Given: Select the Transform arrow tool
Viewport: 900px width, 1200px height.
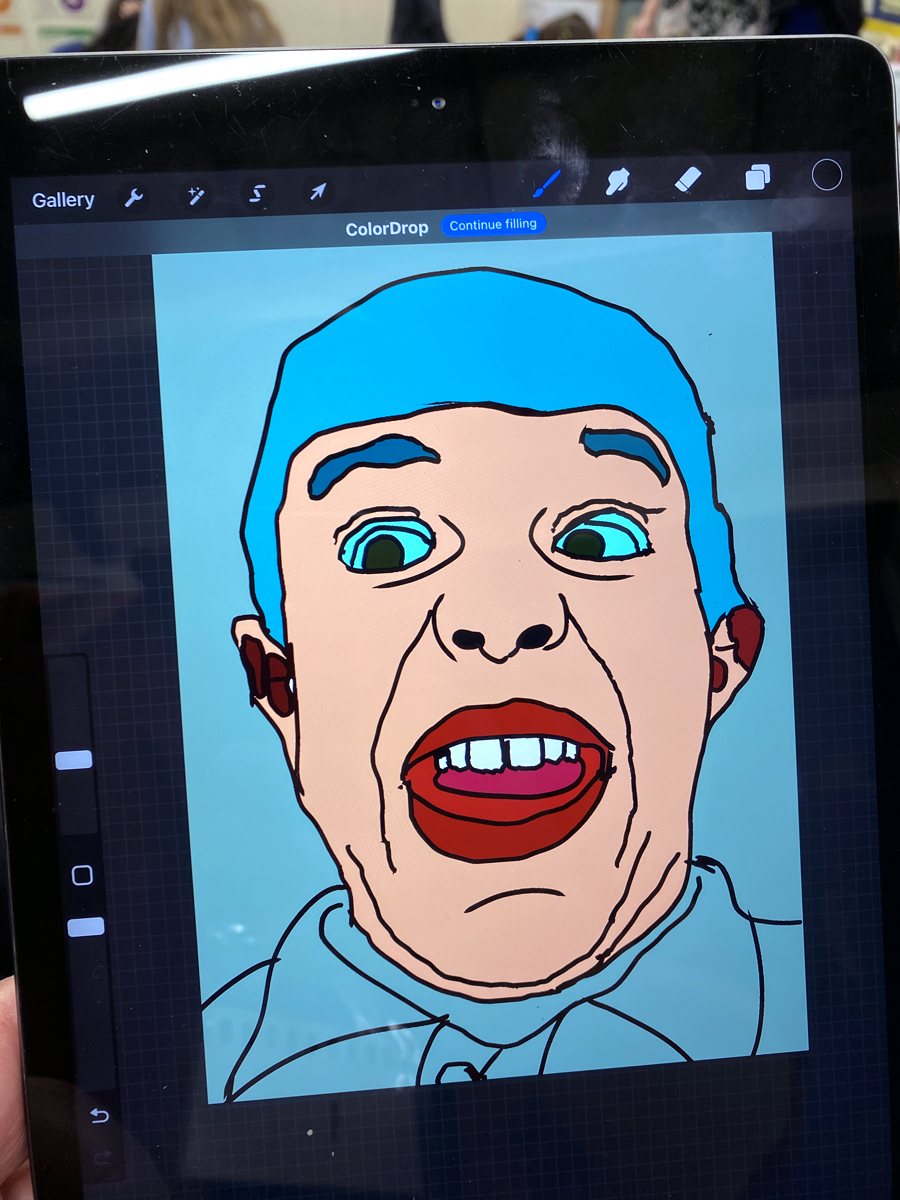Looking at the screenshot, I should coord(318,191).
